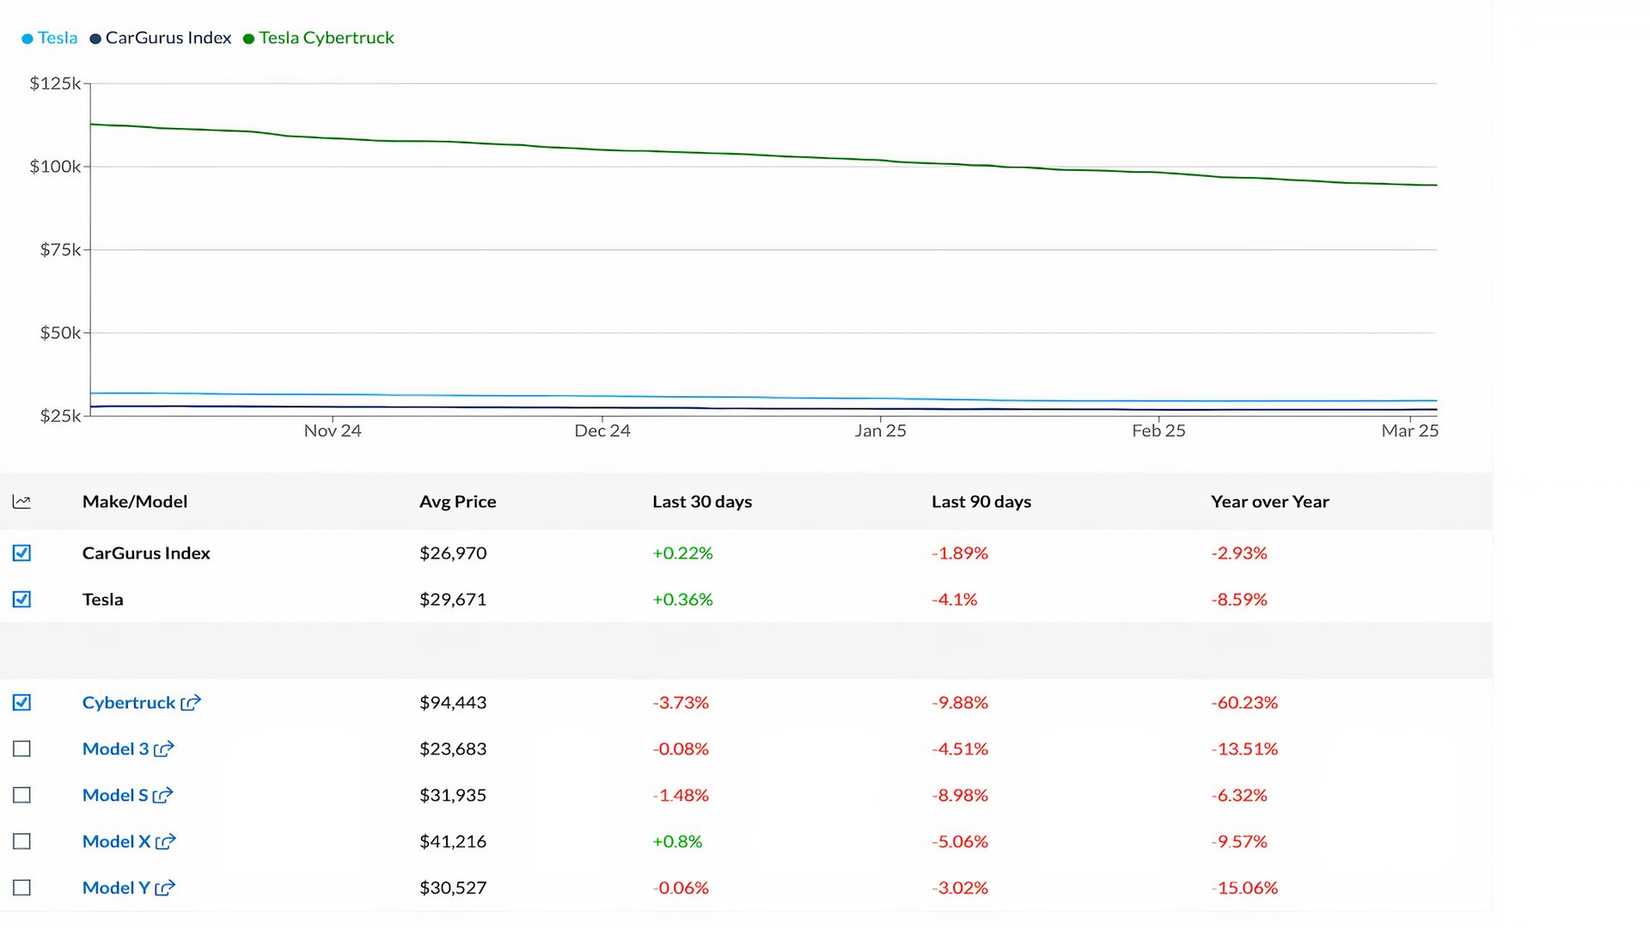Click the $25k y-axis label
The height and width of the screenshot is (928, 1650).
[60, 416]
